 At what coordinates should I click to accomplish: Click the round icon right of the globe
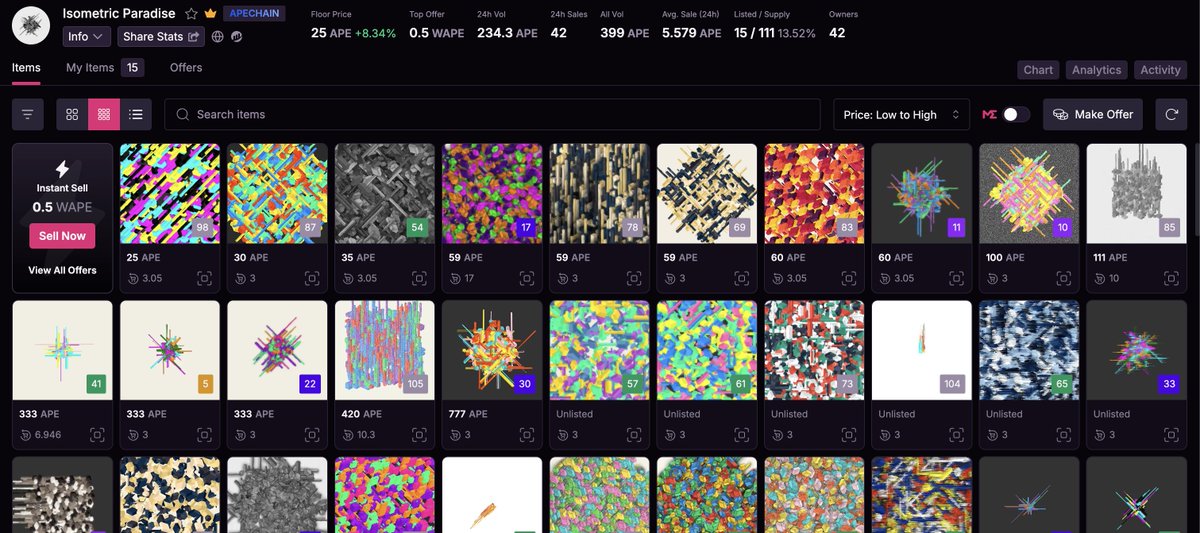coord(237,37)
